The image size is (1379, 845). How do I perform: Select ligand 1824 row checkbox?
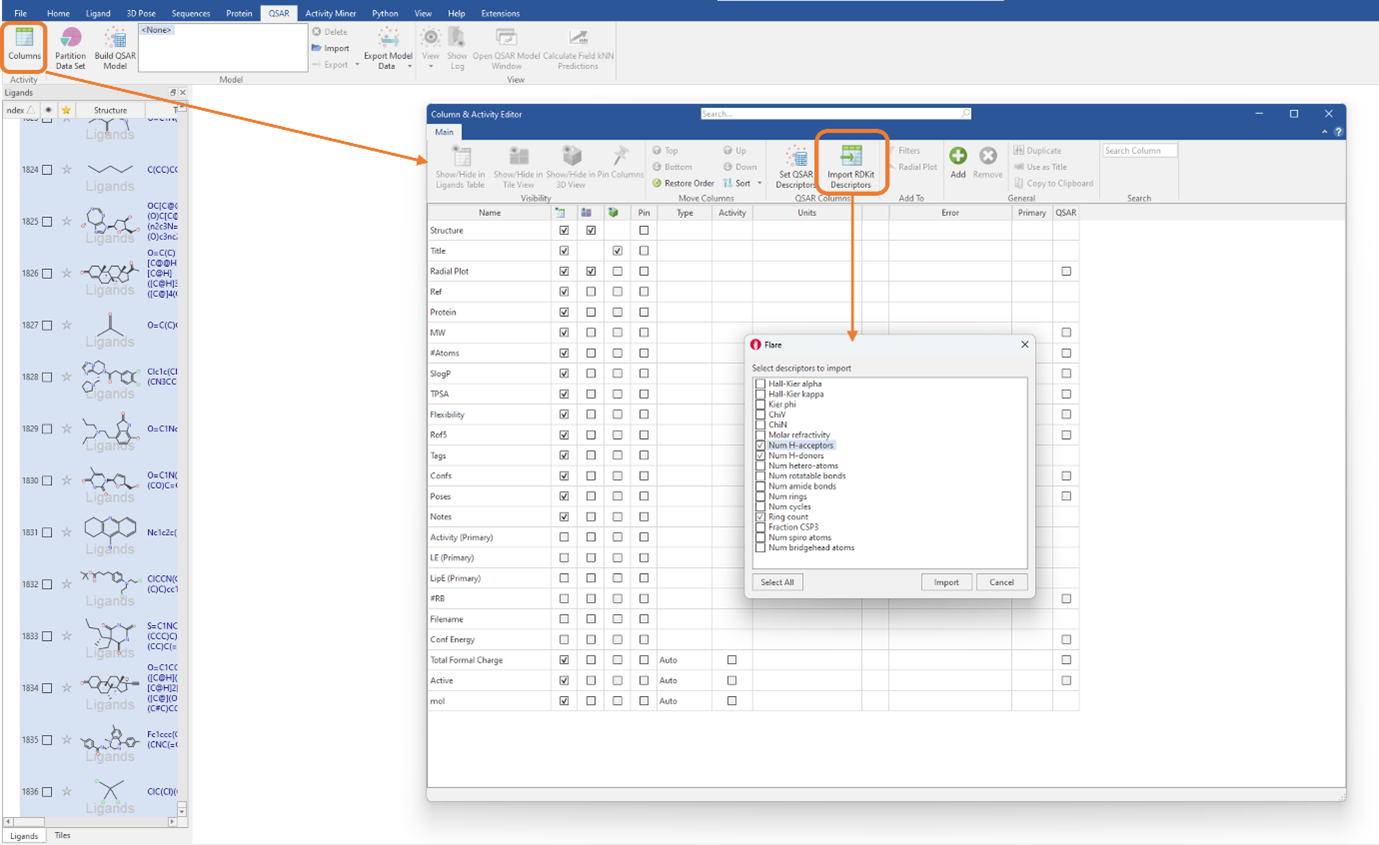pyautogui.click(x=47, y=170)
